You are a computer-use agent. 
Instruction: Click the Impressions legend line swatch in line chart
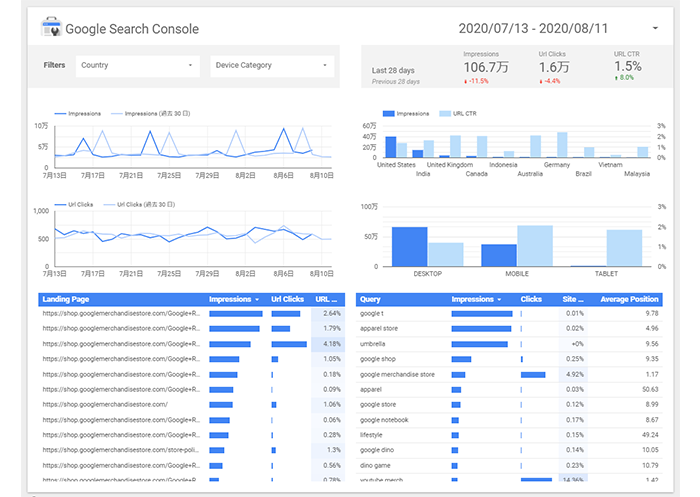[60, 114]
